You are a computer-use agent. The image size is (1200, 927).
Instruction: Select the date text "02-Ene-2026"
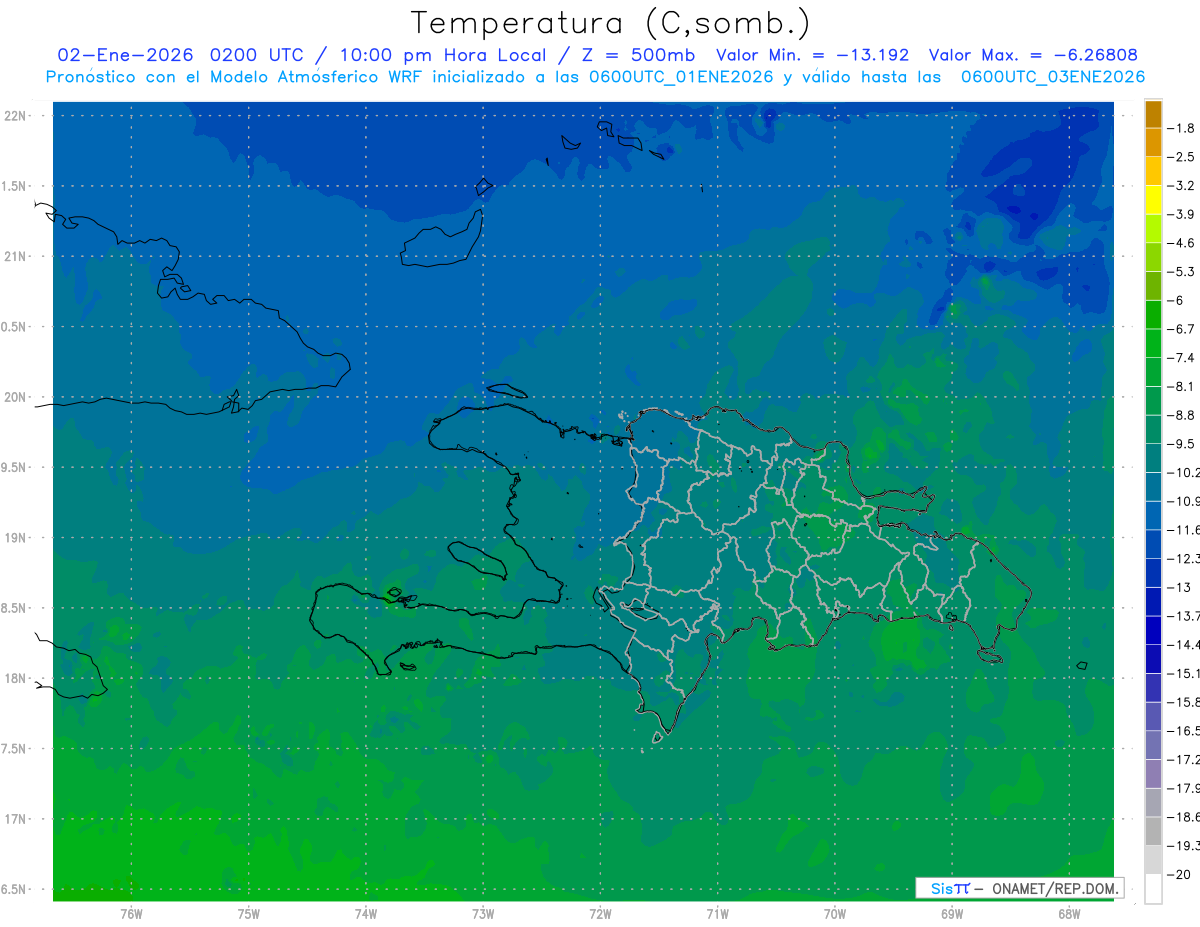pyautogui.click(x=124, y=55)
